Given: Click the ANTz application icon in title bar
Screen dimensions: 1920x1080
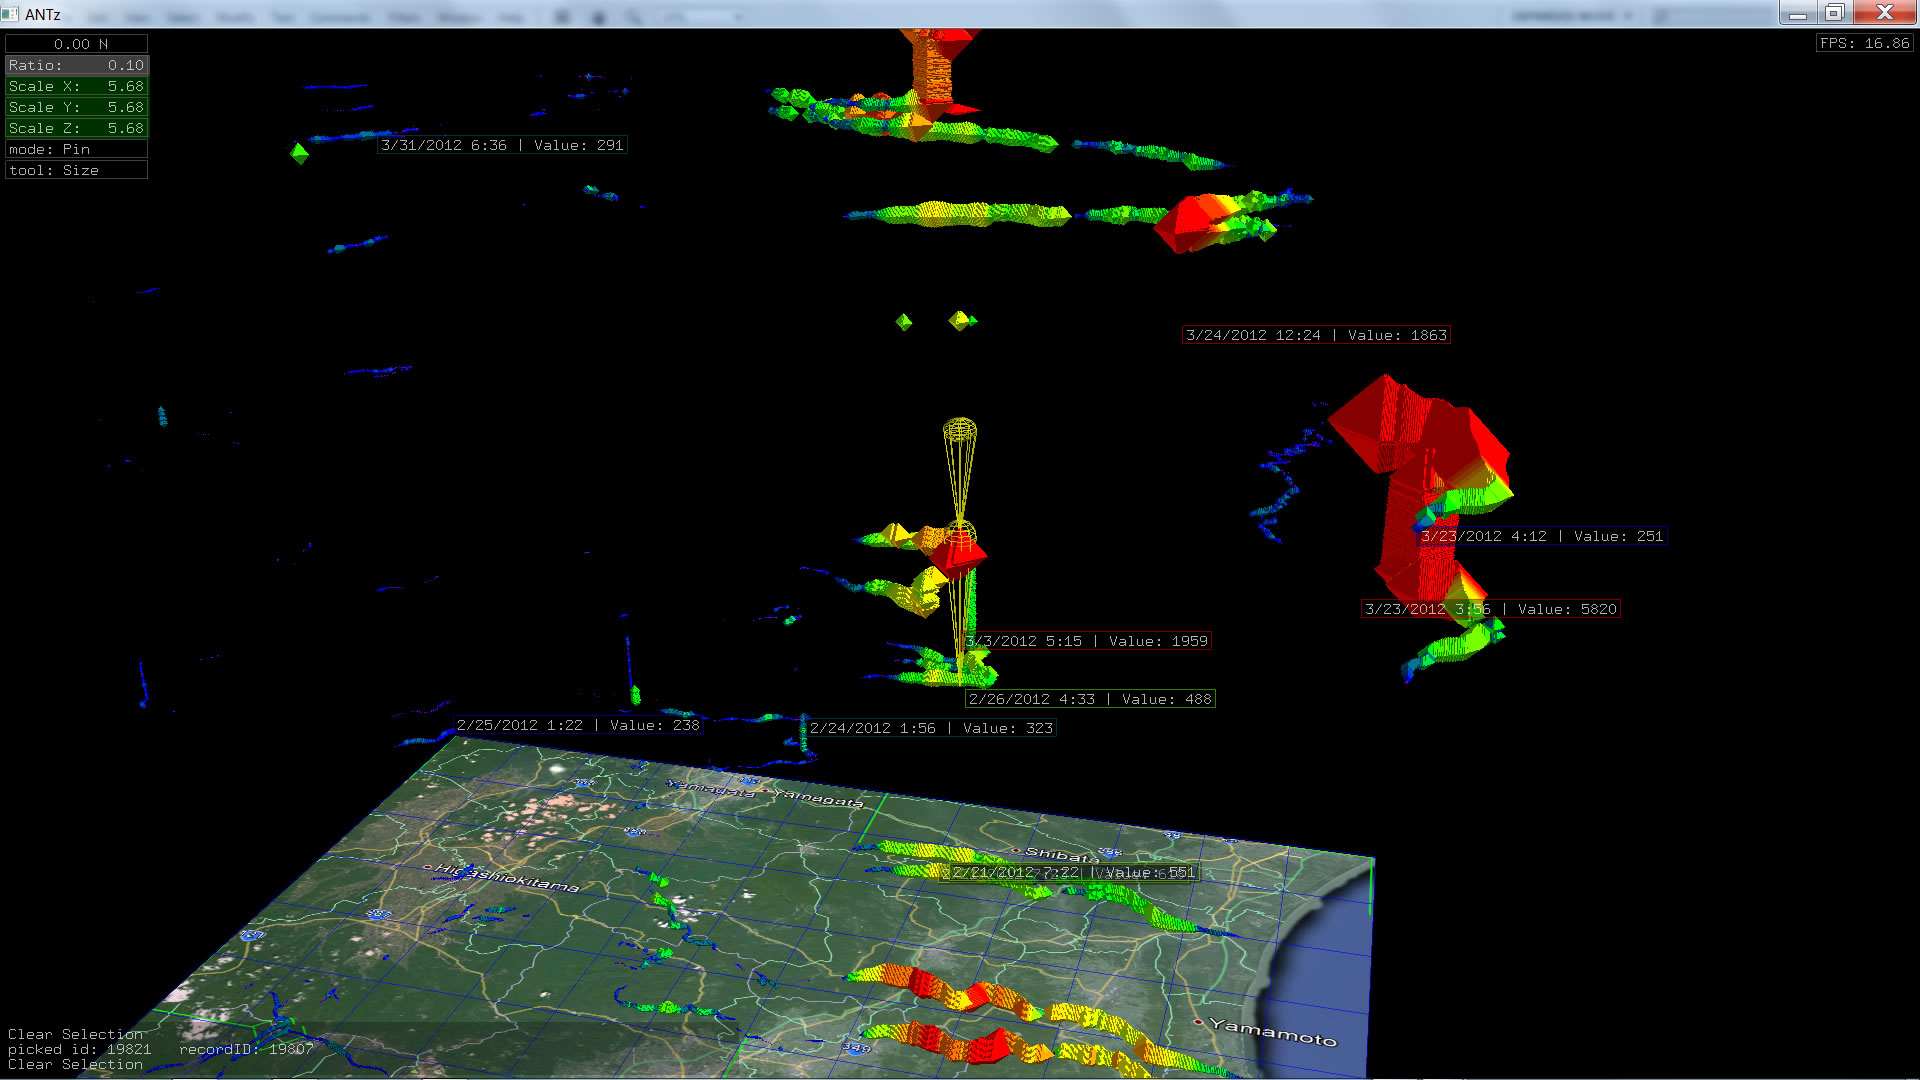Looking at the screenshot, I should [10, 14].
